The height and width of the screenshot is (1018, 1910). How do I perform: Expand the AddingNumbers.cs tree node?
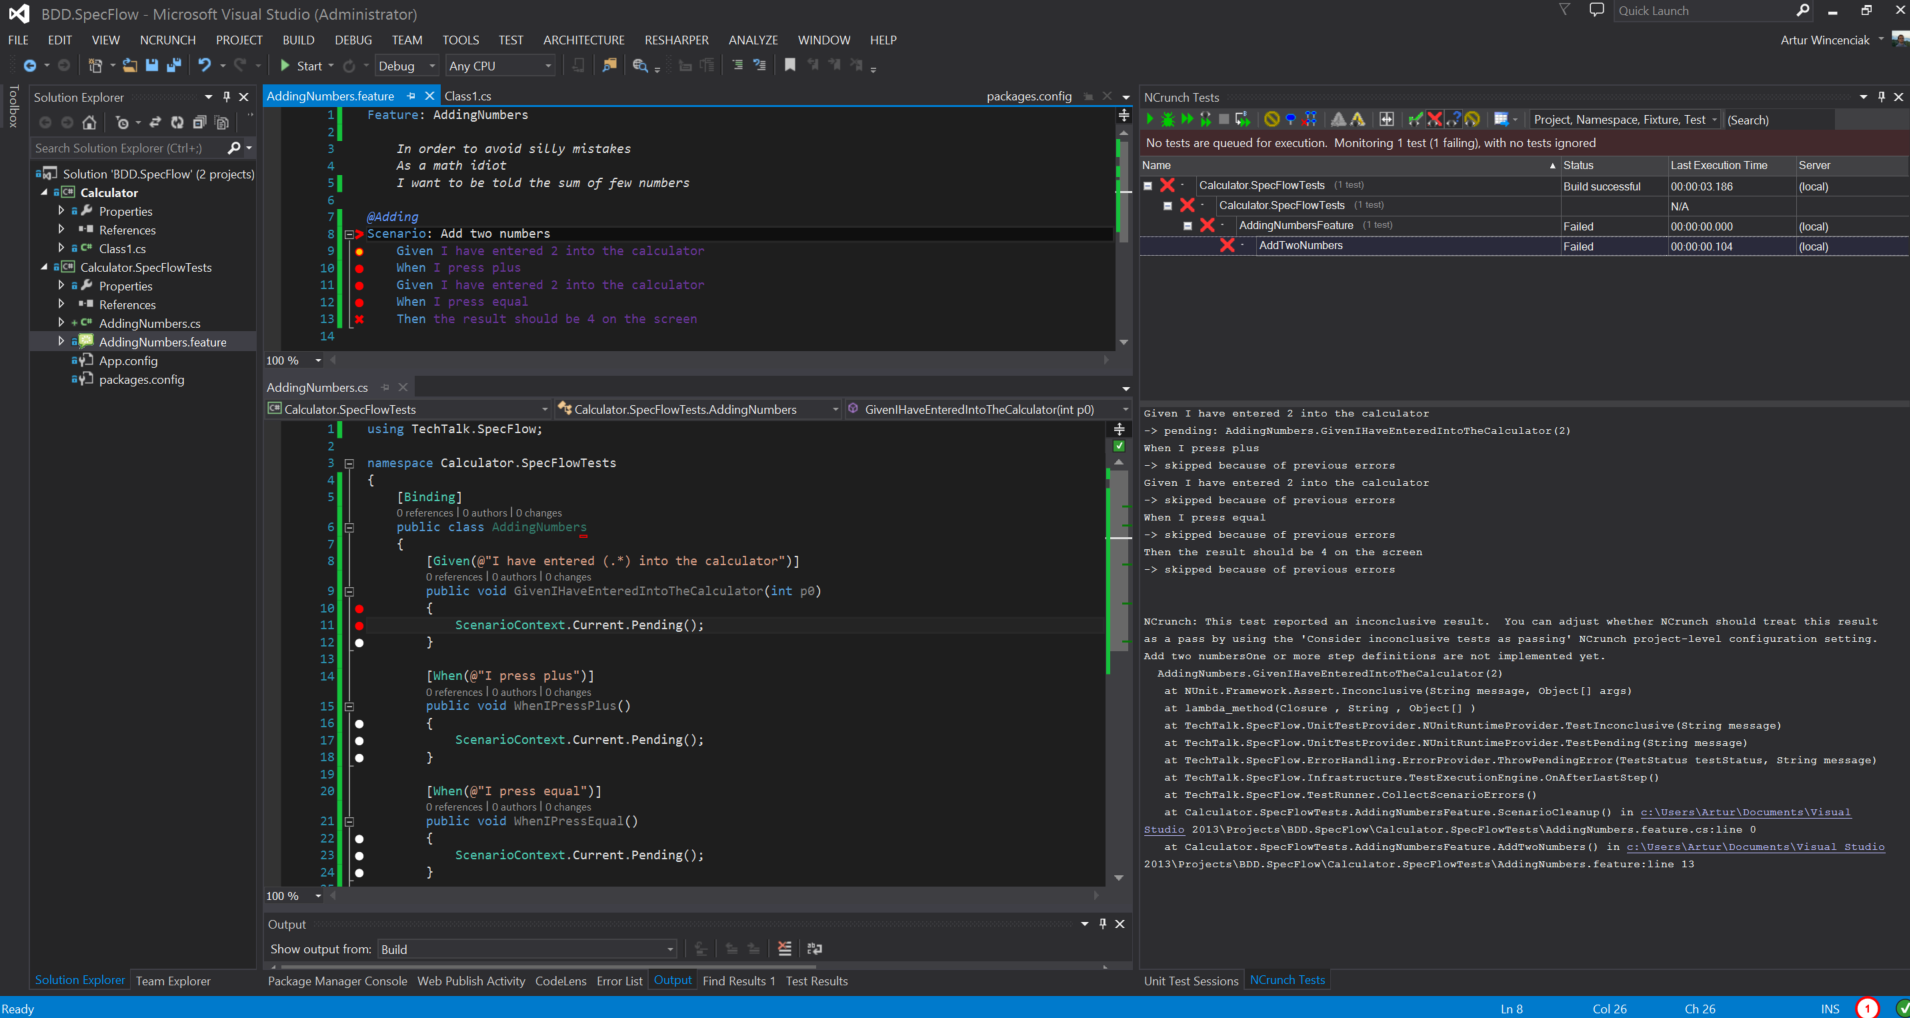tap(61, 323)
